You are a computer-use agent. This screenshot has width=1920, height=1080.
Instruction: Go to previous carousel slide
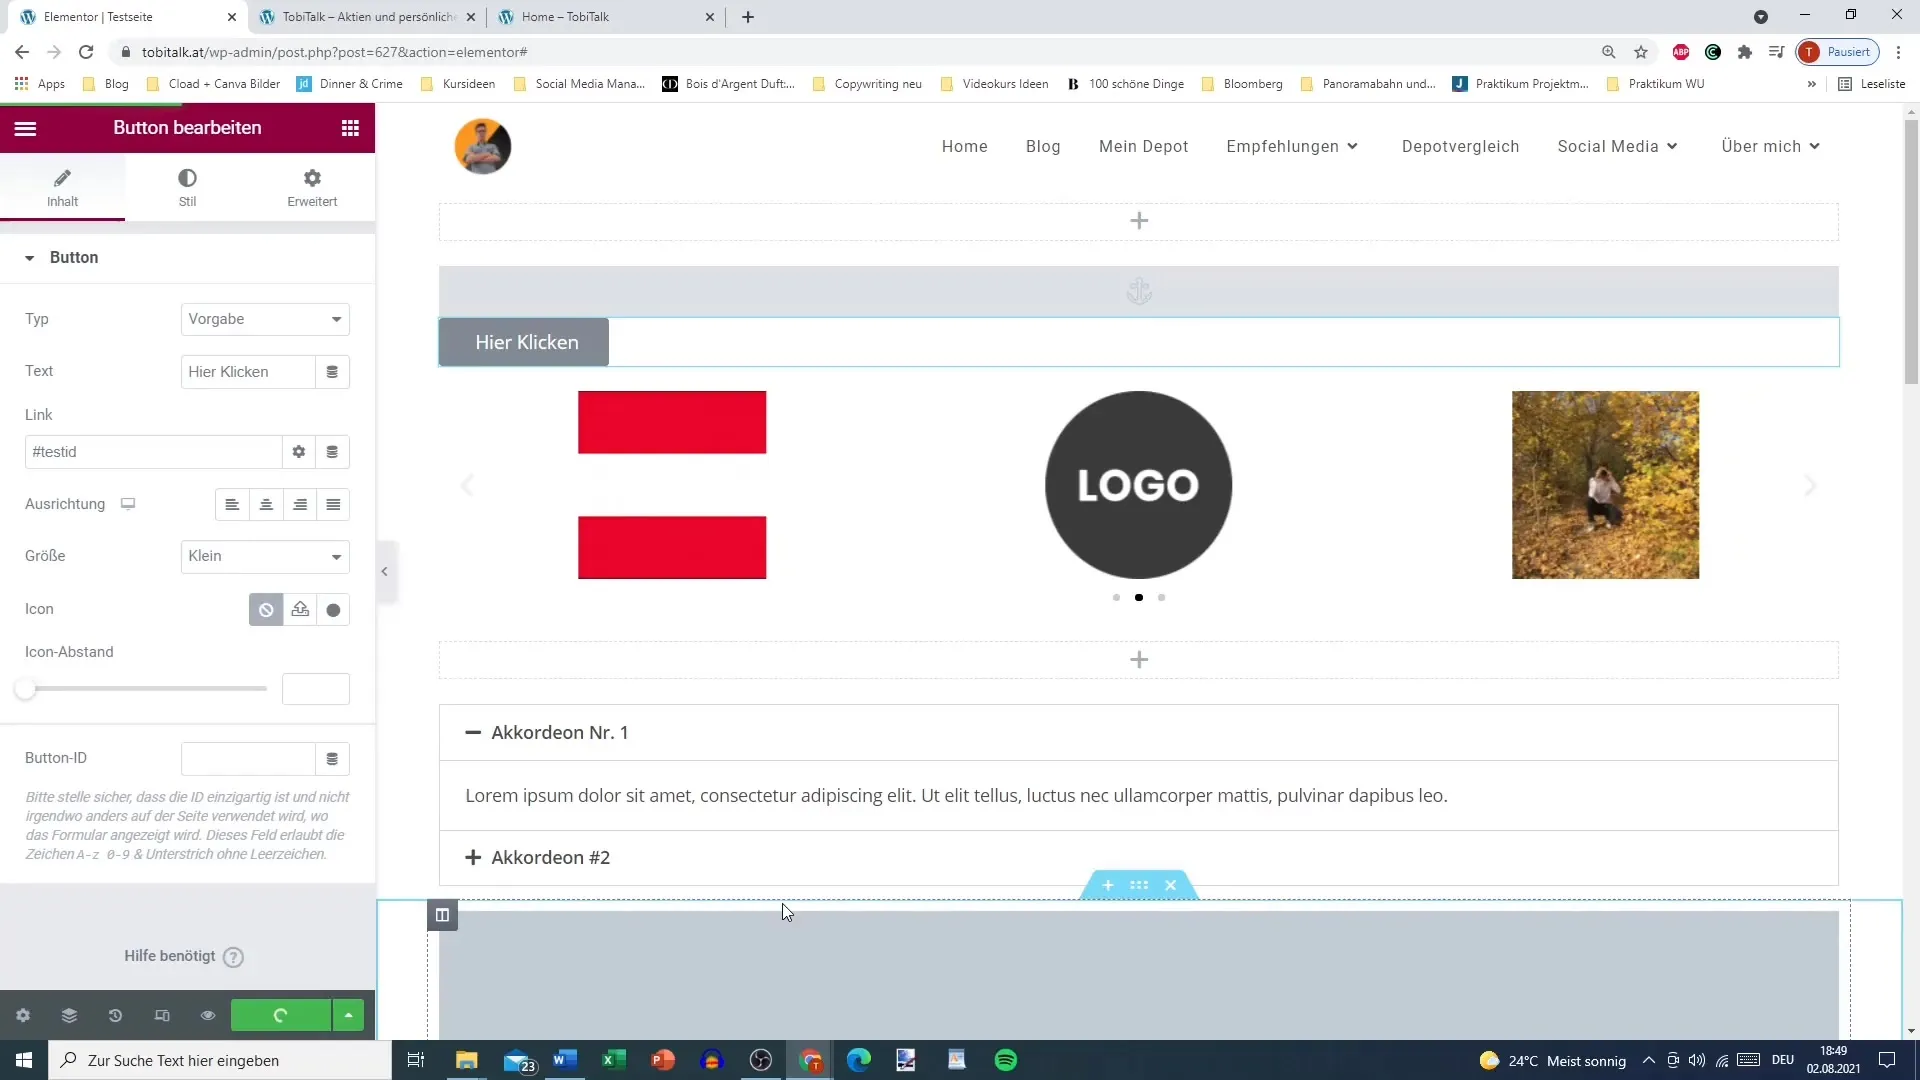pos(466,486)
